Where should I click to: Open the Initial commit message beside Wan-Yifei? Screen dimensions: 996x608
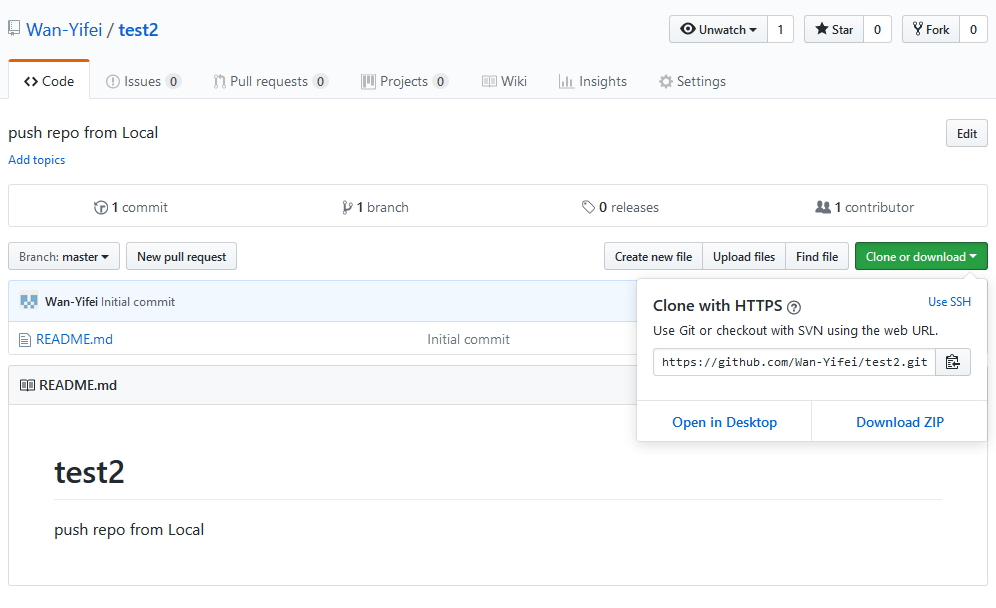(138, 302)
